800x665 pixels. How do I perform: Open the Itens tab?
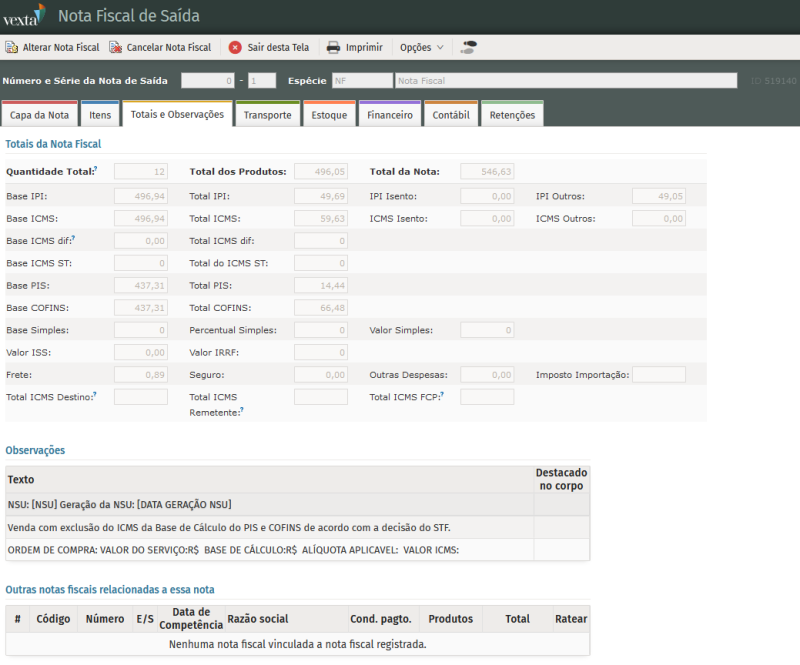click(100, 115)
